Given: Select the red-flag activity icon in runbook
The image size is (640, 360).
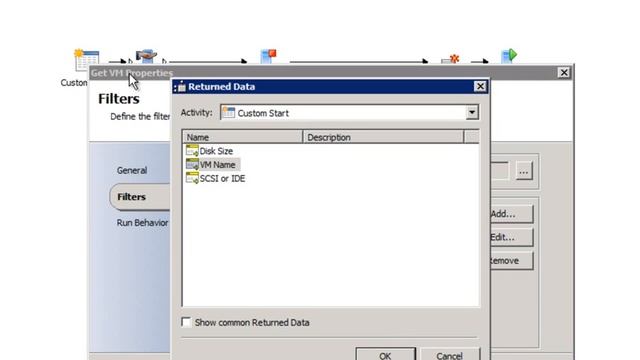Looking at the screenshot, I should click(268, 56).
